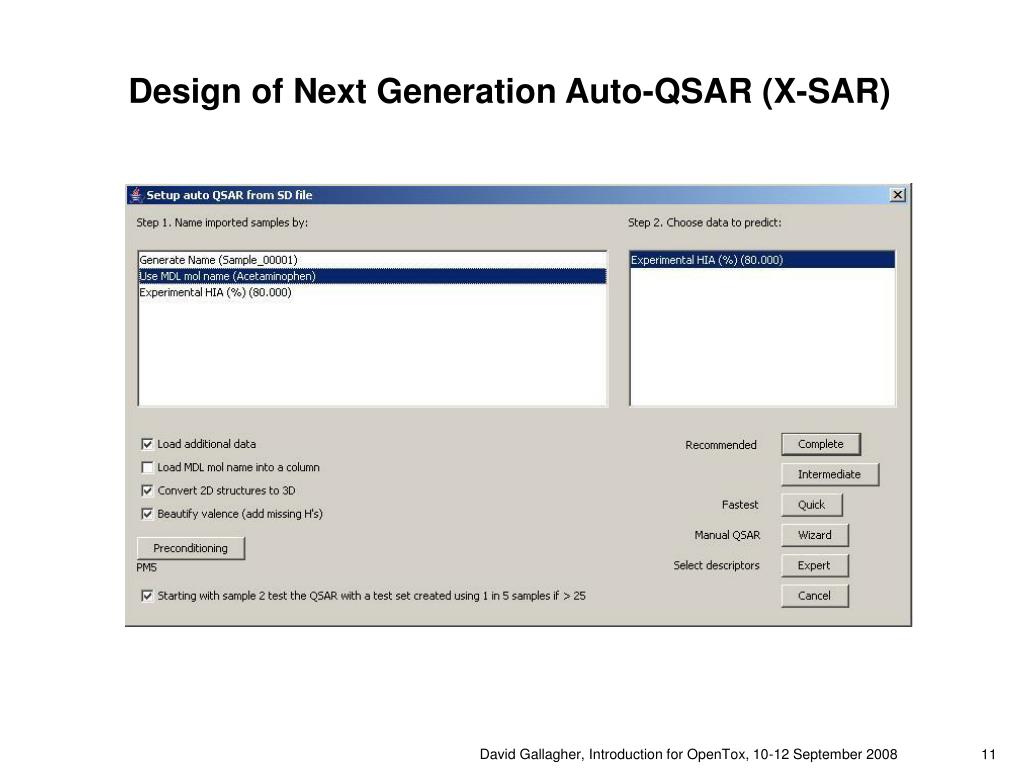This screenshot has width=1024, height=768.
Task: Click the PM5 label under Preconditioning
Action: click(x=146, y=568)
